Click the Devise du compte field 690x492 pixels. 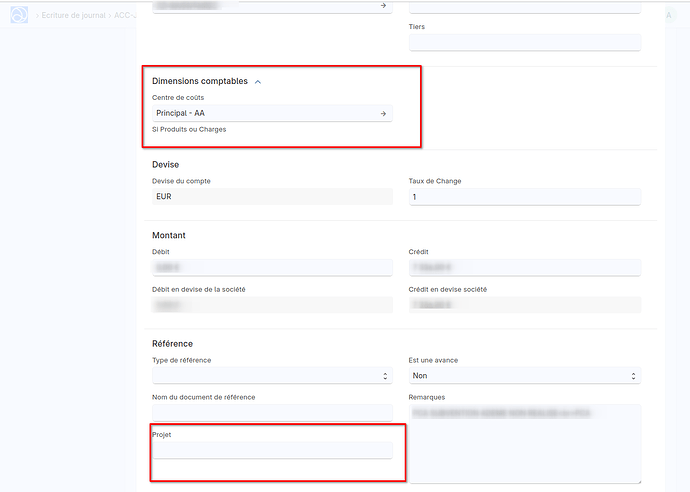point(271,197)
